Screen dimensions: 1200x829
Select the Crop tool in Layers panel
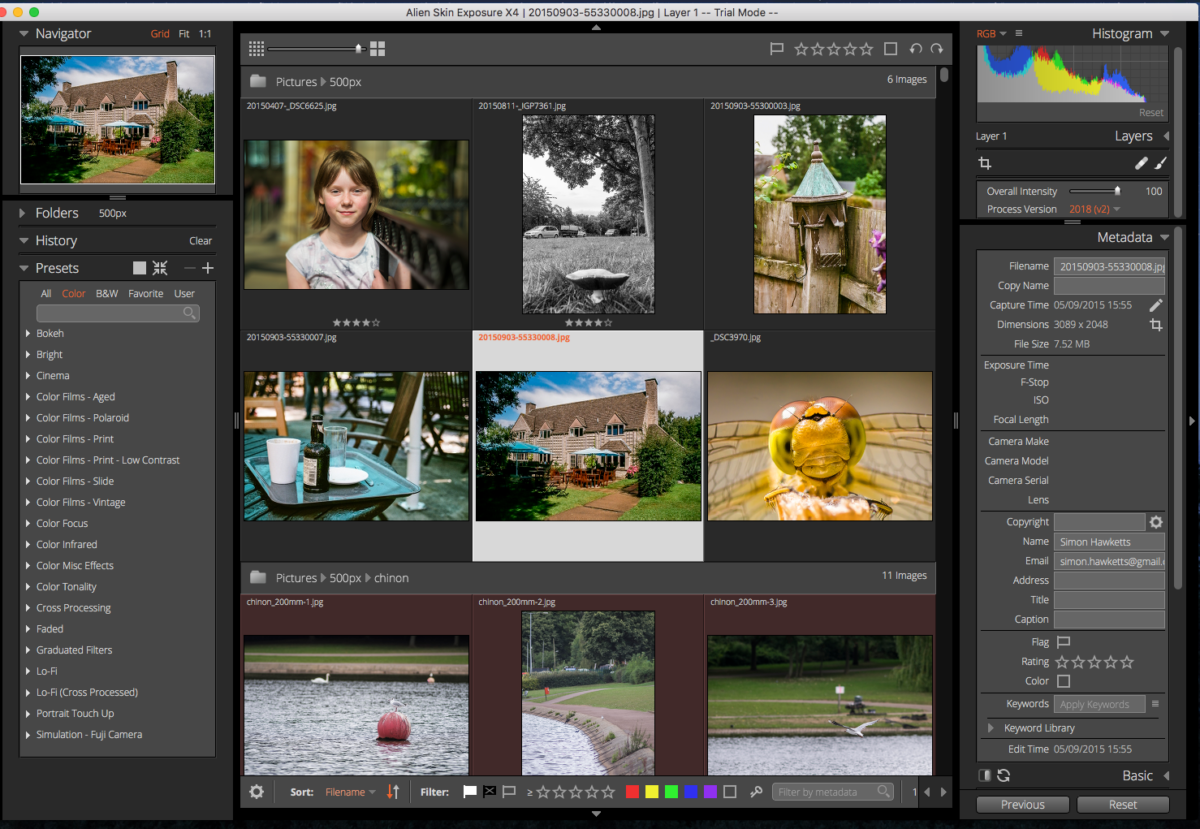click(984, 163)
